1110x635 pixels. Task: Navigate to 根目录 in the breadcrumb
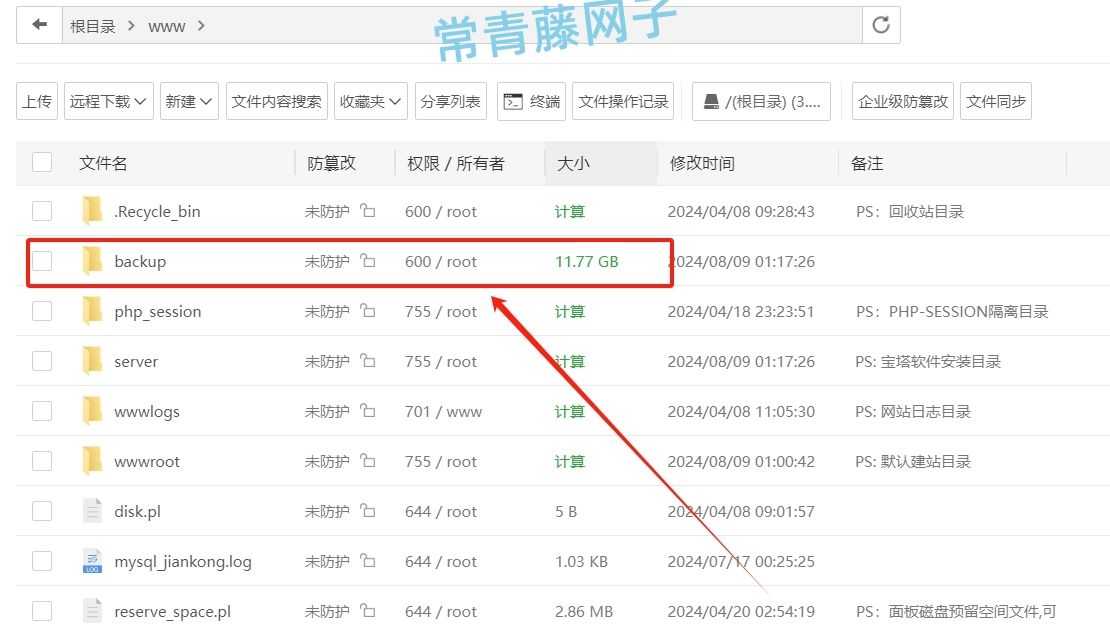(93, 26)
